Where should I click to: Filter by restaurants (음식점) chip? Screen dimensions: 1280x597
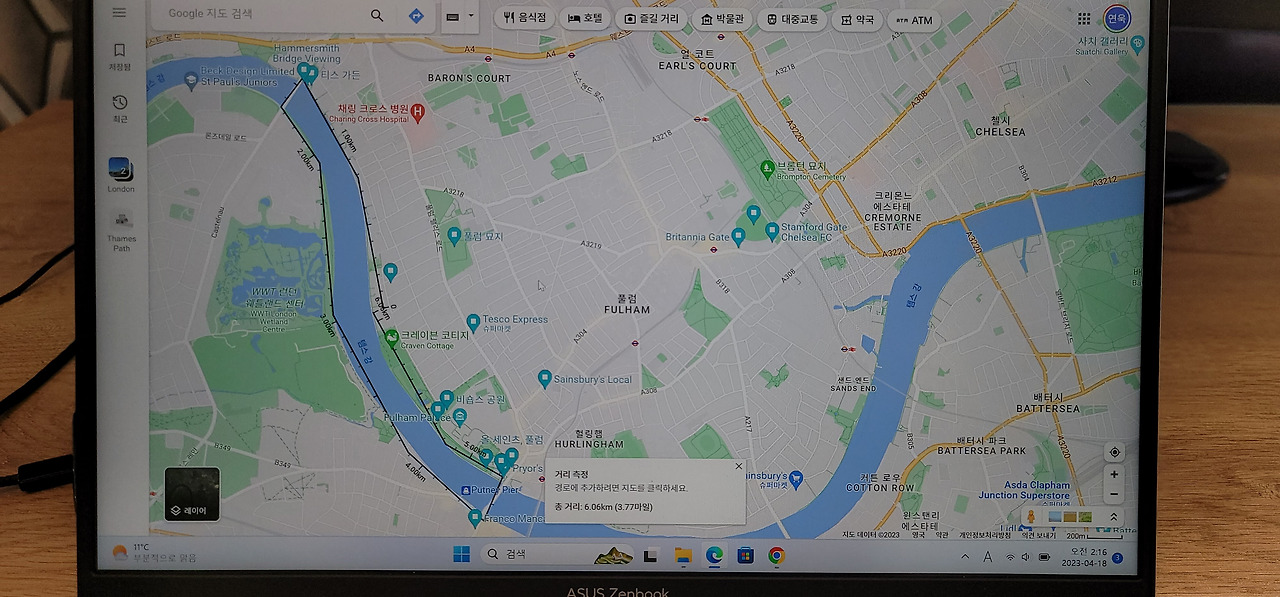(x=525, y=18)
